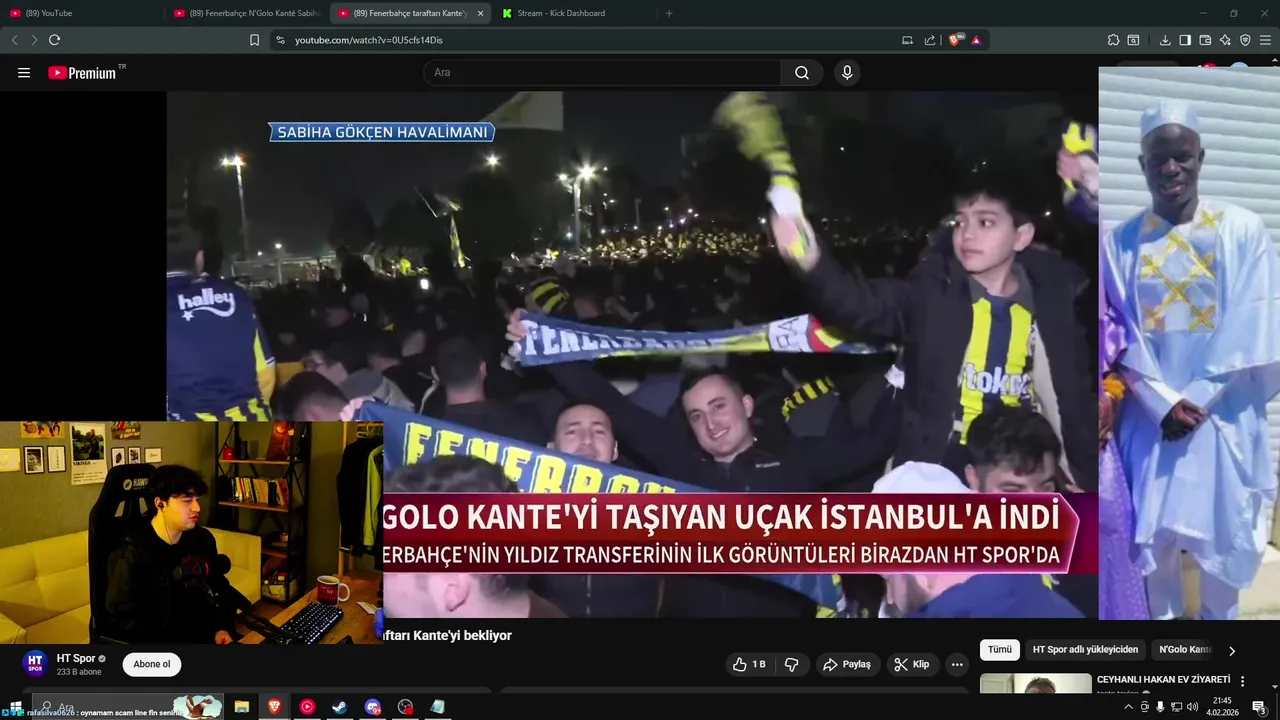
Task: Bookmark this page using the bookmark icon
Action: 254,40
